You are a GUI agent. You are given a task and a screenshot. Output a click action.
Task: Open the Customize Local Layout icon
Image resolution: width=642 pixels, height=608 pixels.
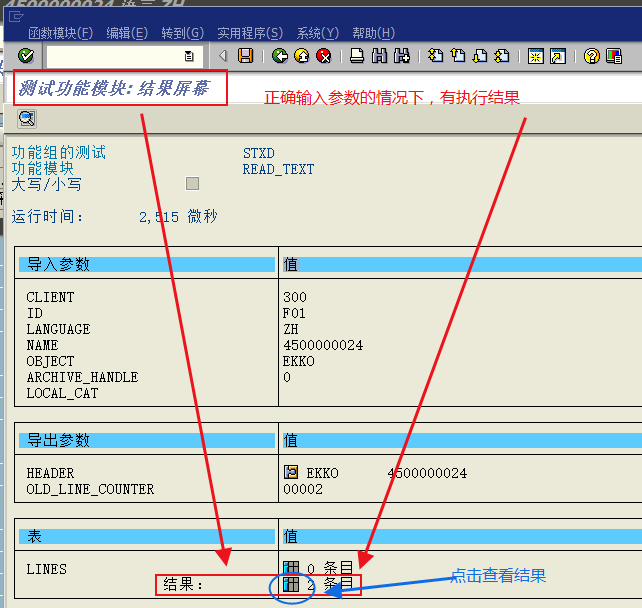pyautogui.click(x=614, y=56)
